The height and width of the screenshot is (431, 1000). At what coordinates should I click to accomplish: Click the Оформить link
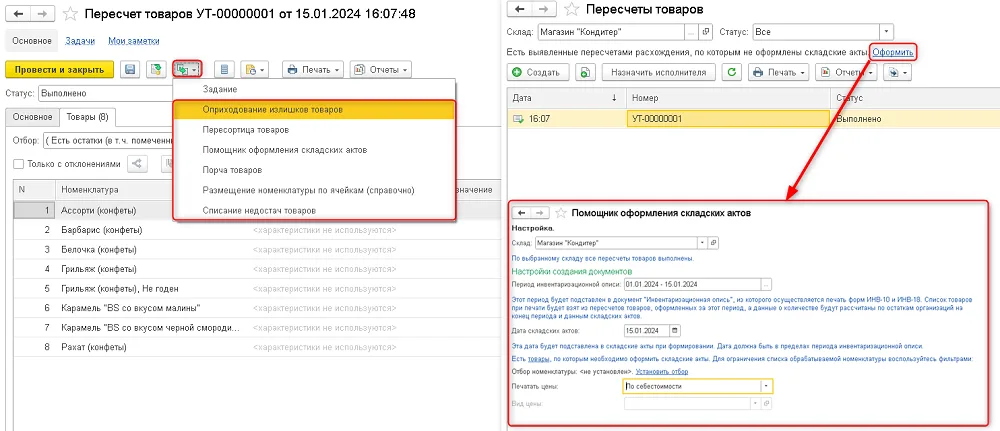click(x=893, y=52)
